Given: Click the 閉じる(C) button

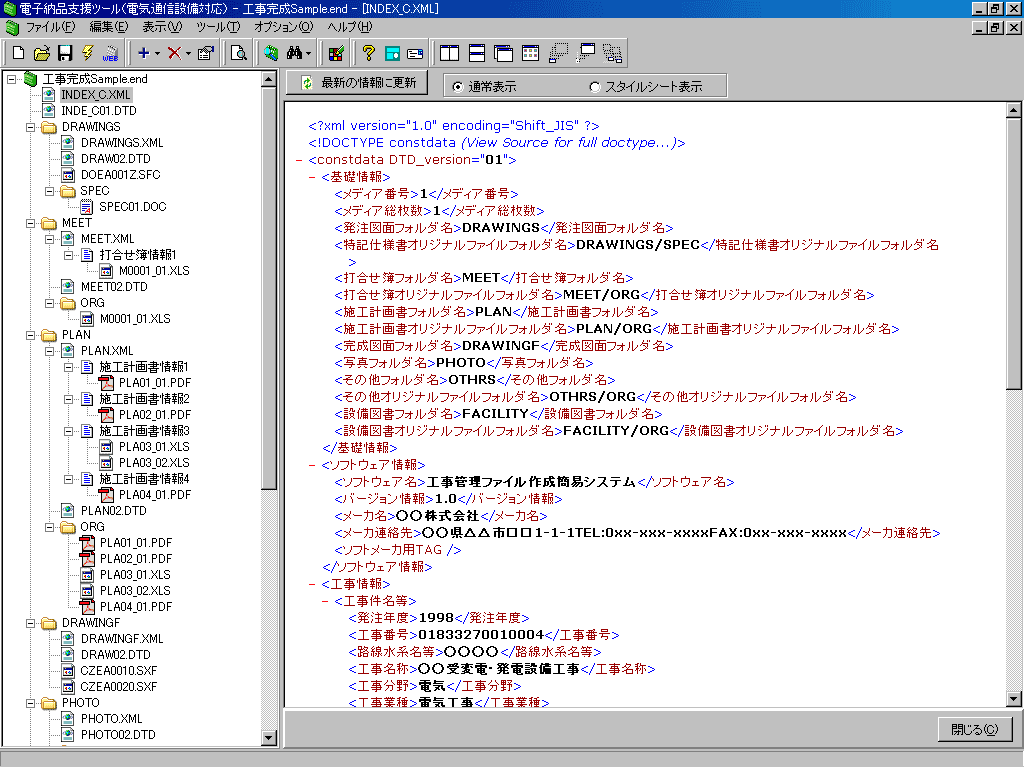Looking at the screenshot, I should 974,729.
